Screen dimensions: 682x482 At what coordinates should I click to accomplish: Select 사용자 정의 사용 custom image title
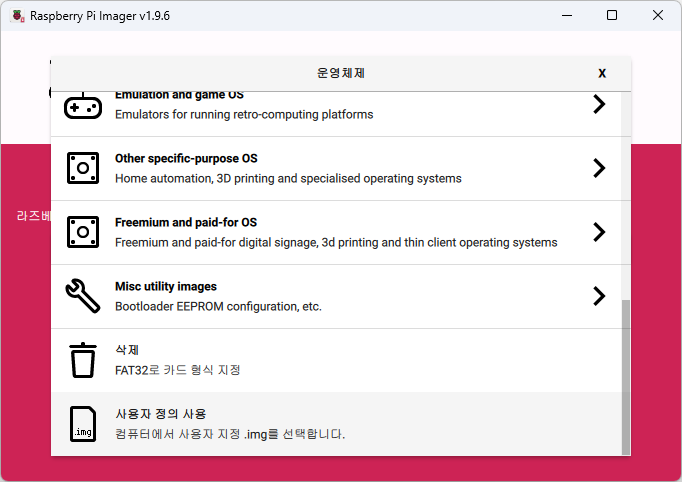[x=160, y=414]
